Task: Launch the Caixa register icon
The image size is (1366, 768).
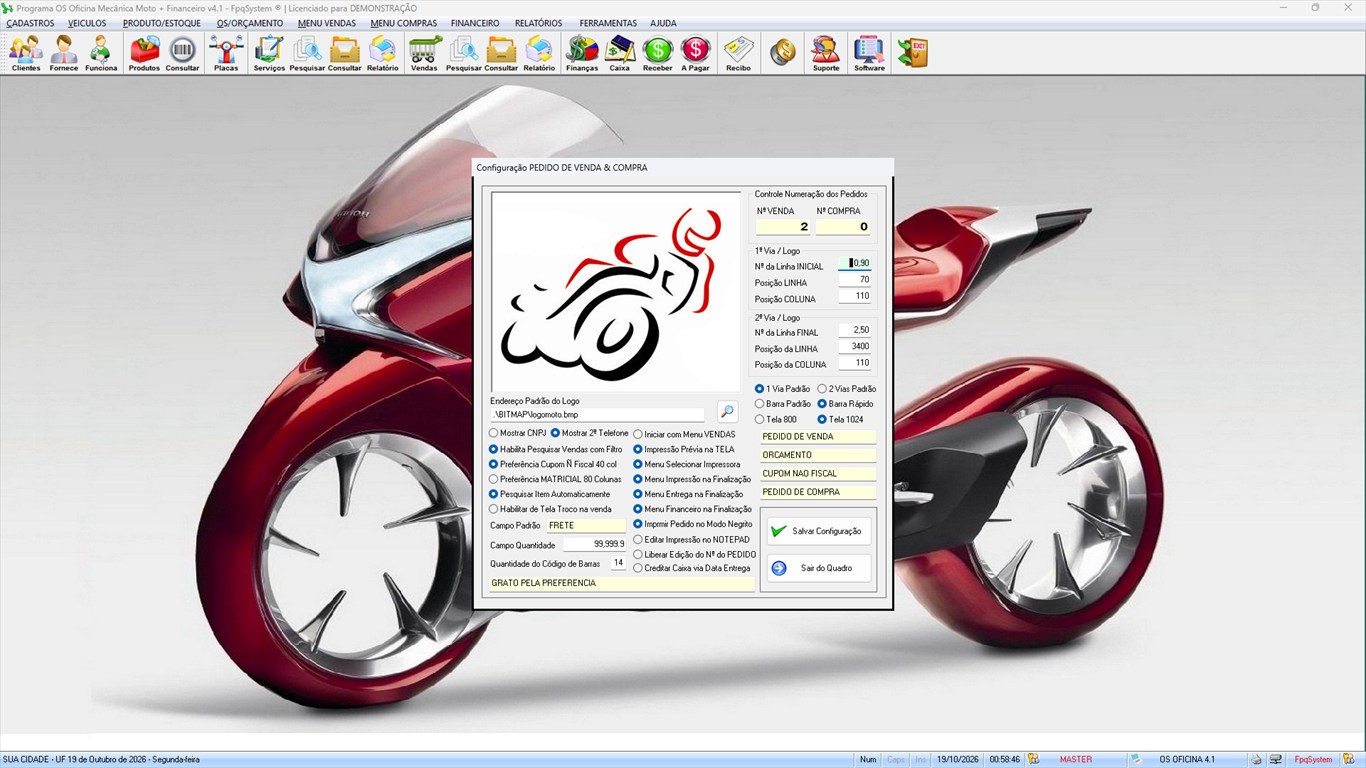Action: [620, 53]
